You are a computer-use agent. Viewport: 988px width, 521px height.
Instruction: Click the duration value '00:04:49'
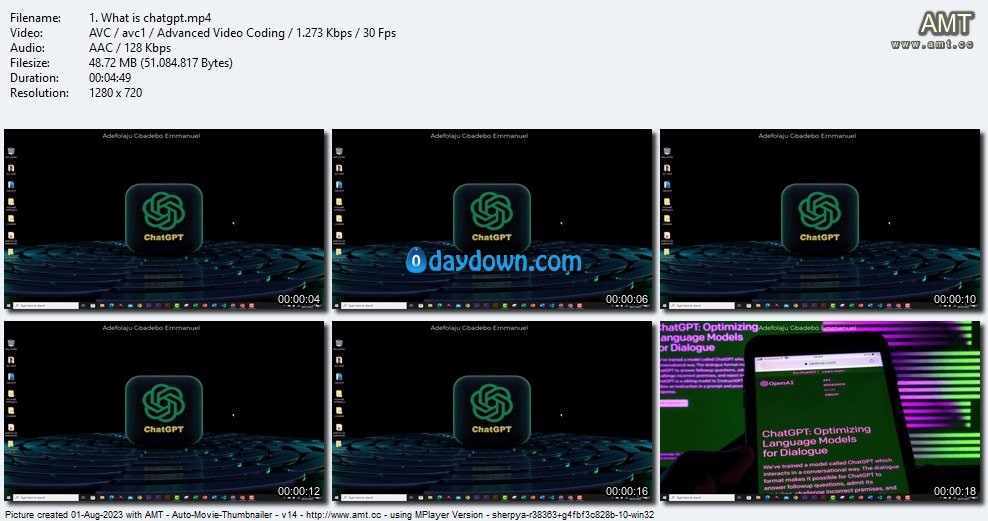click(x=110, y=78)
